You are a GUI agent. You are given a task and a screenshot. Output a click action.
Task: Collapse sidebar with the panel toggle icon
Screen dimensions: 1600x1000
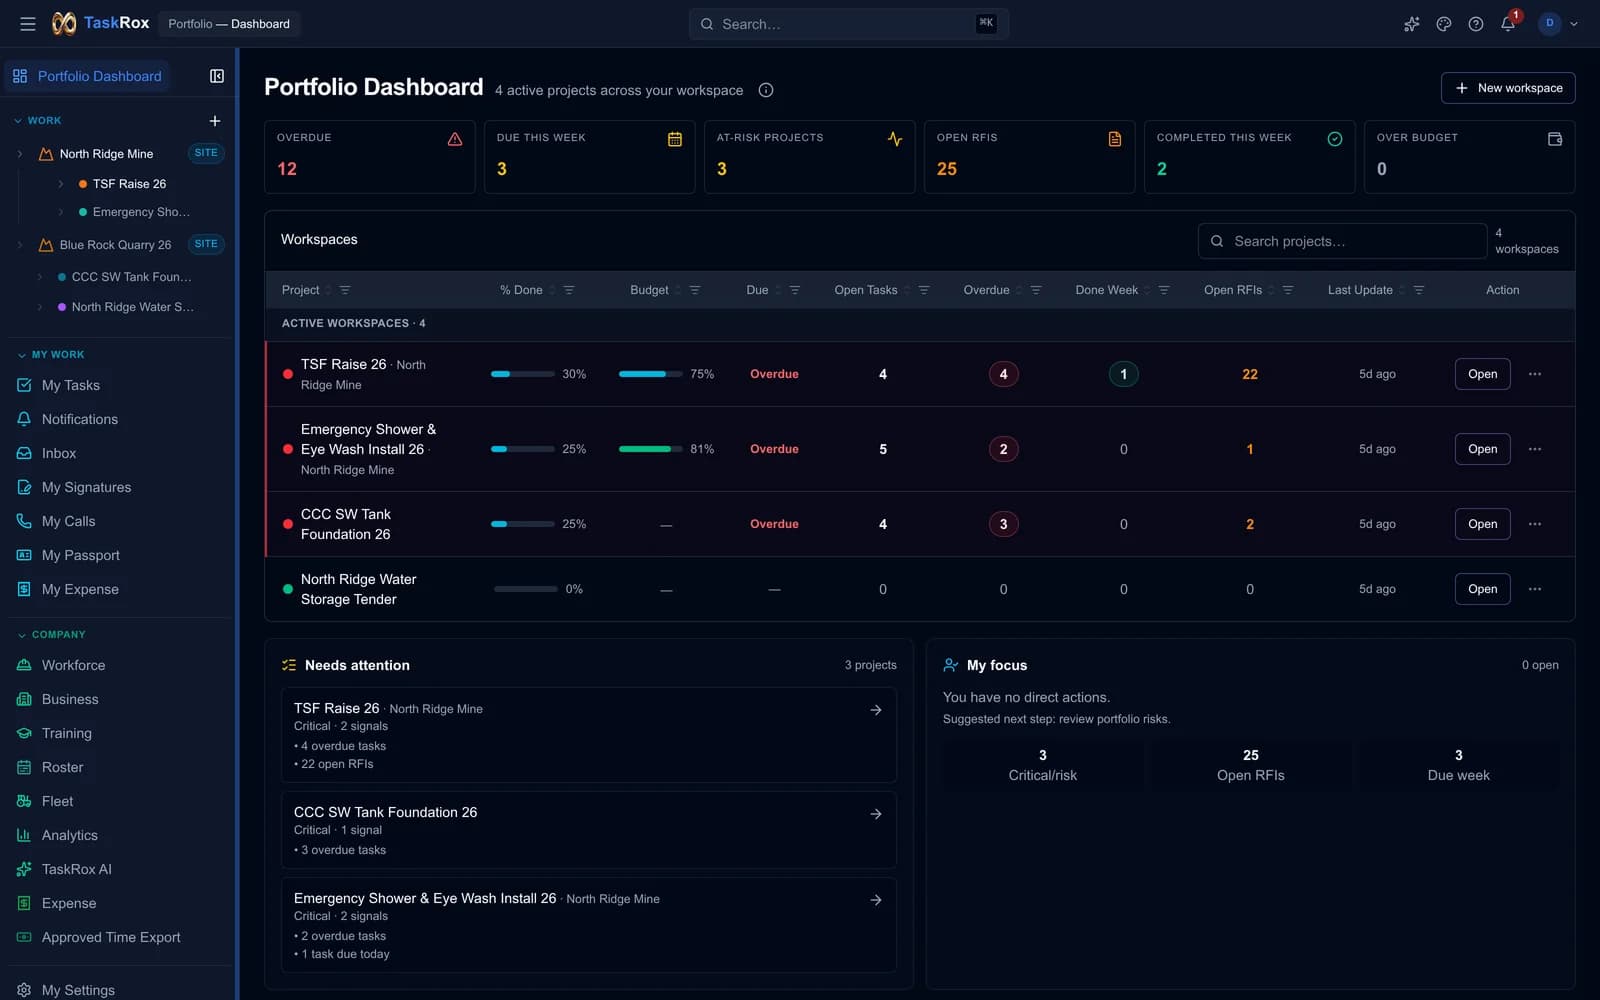[x=216, y=76]
